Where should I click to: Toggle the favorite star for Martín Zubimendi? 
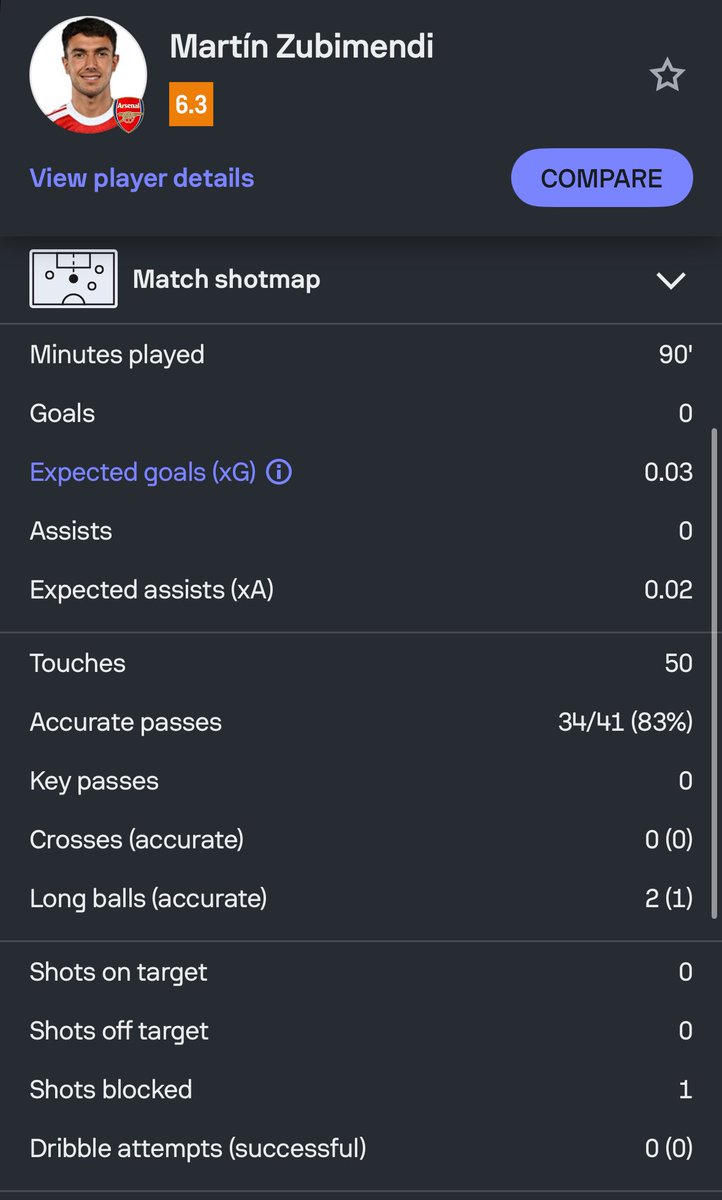[667, 75]
